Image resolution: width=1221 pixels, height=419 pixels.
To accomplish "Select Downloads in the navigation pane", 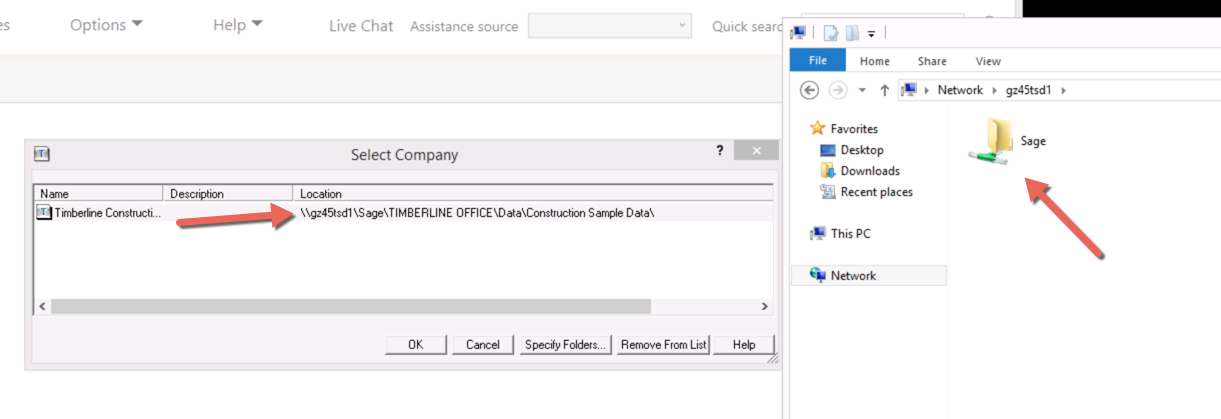I will tap(870, 171).
